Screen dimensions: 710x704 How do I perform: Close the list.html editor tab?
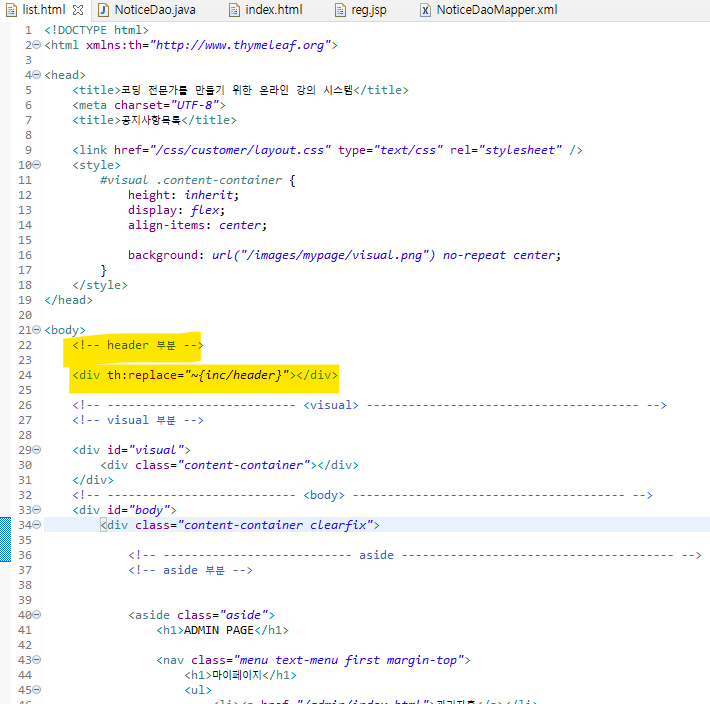tap(78, 10)
